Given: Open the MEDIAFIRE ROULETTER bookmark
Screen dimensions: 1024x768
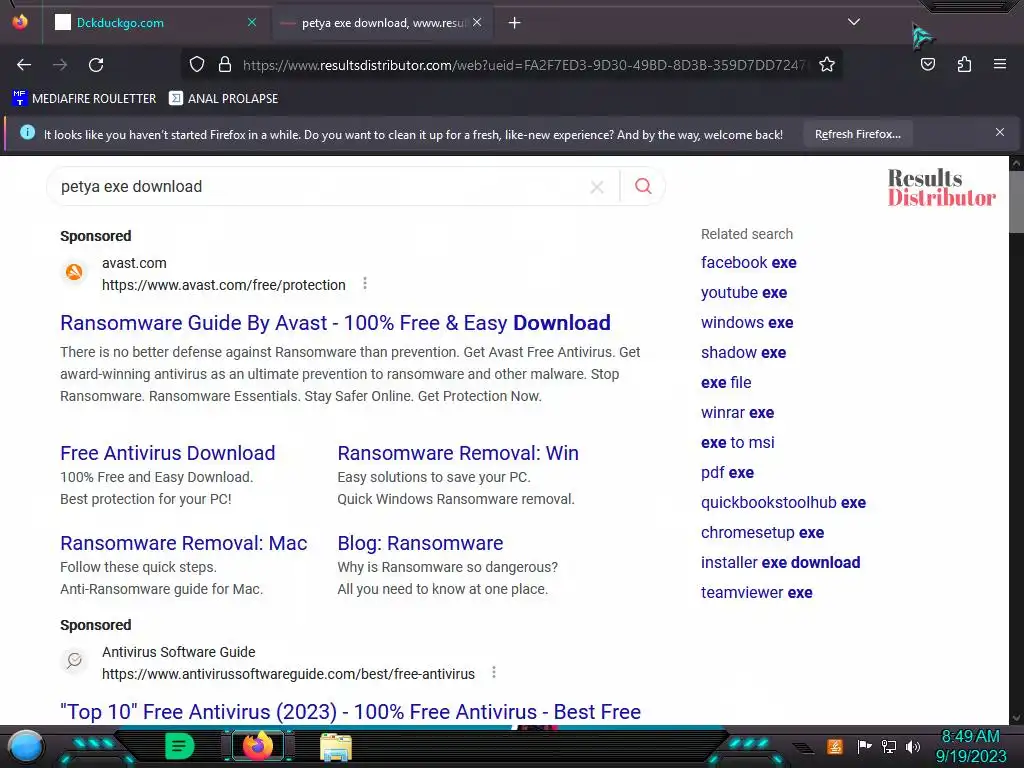Looking at the screenshot, I should pos(84,99).
